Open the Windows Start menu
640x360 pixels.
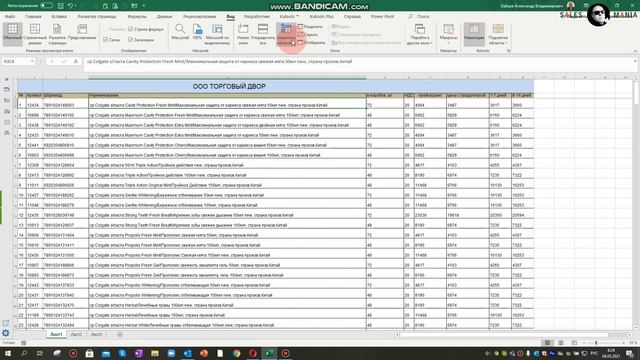(7, 353)
